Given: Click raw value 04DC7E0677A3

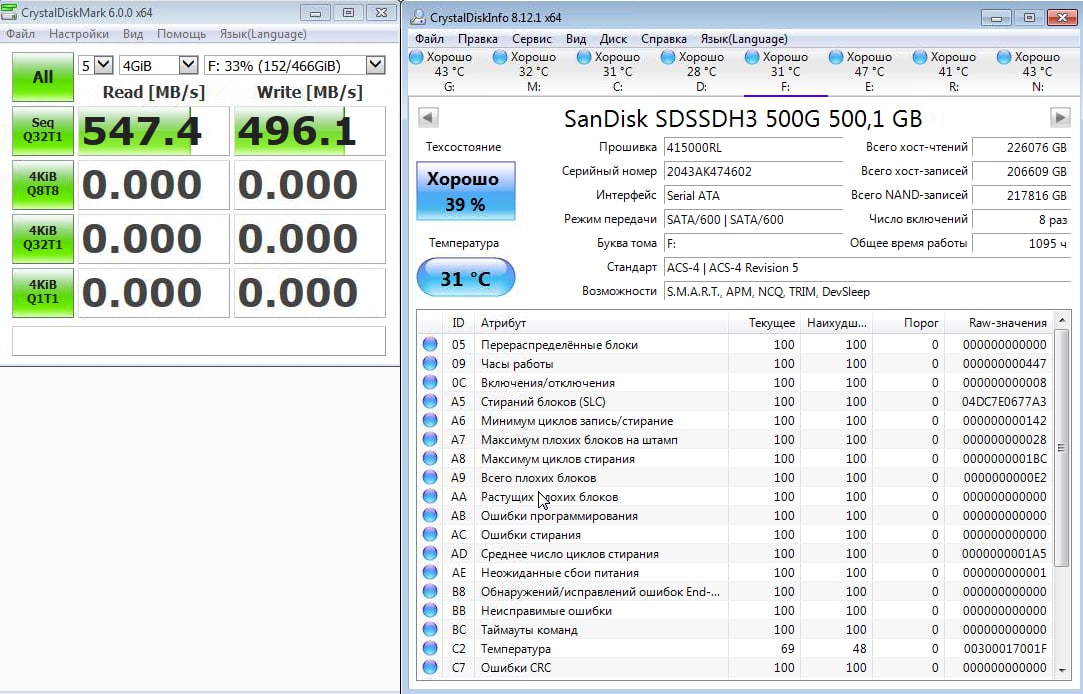Looking at the screenshot, I should coord(1004,401).
